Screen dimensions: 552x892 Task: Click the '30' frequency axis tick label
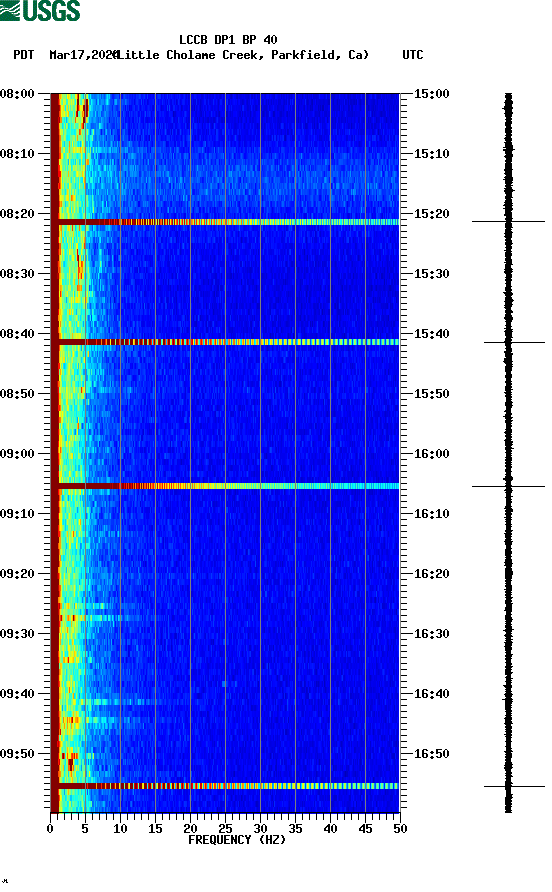[x=260, y=829]
